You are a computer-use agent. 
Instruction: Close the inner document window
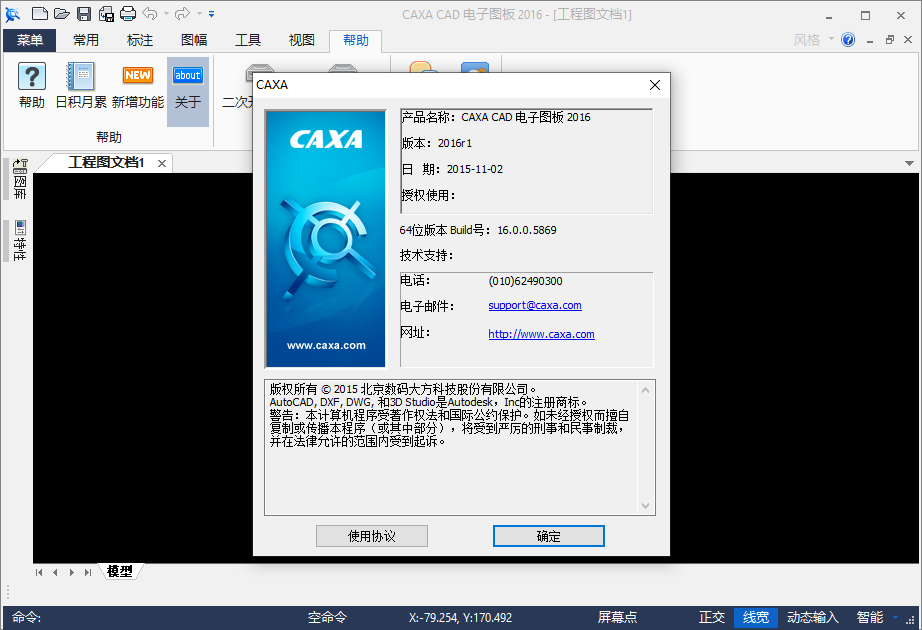click(908, 40)
